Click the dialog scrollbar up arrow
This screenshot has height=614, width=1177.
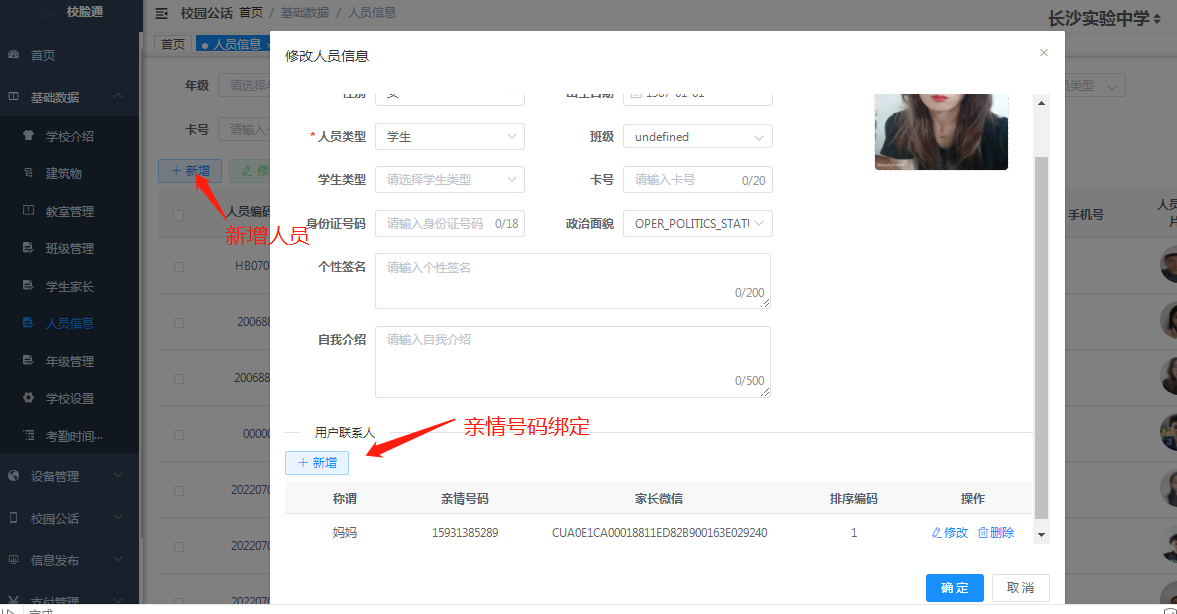[x=1041, y=103]
